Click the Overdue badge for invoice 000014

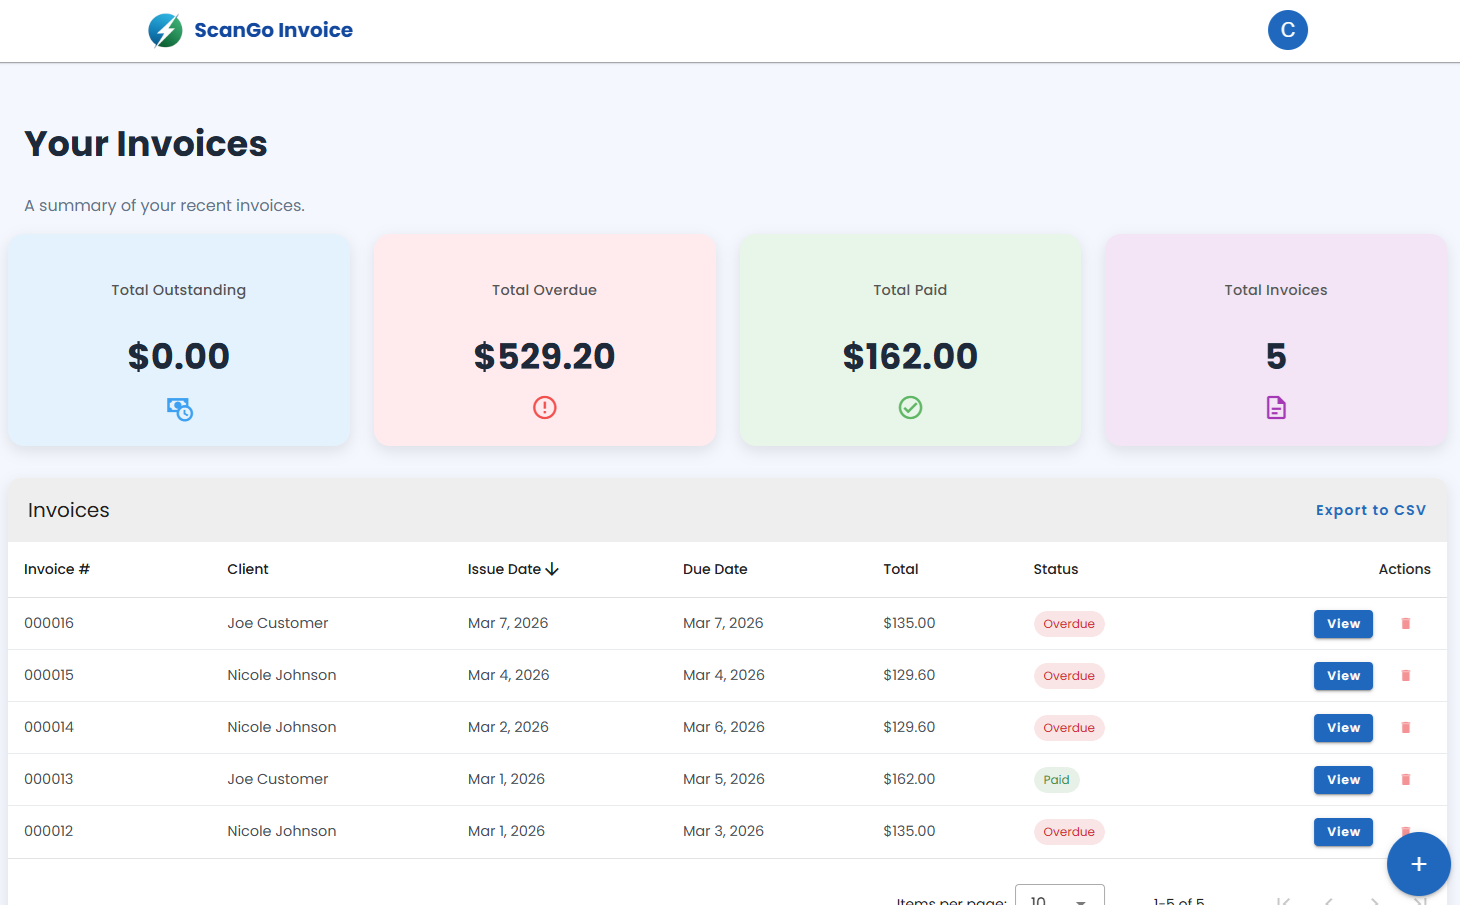pyautogui.click(x=1069, y=728)
